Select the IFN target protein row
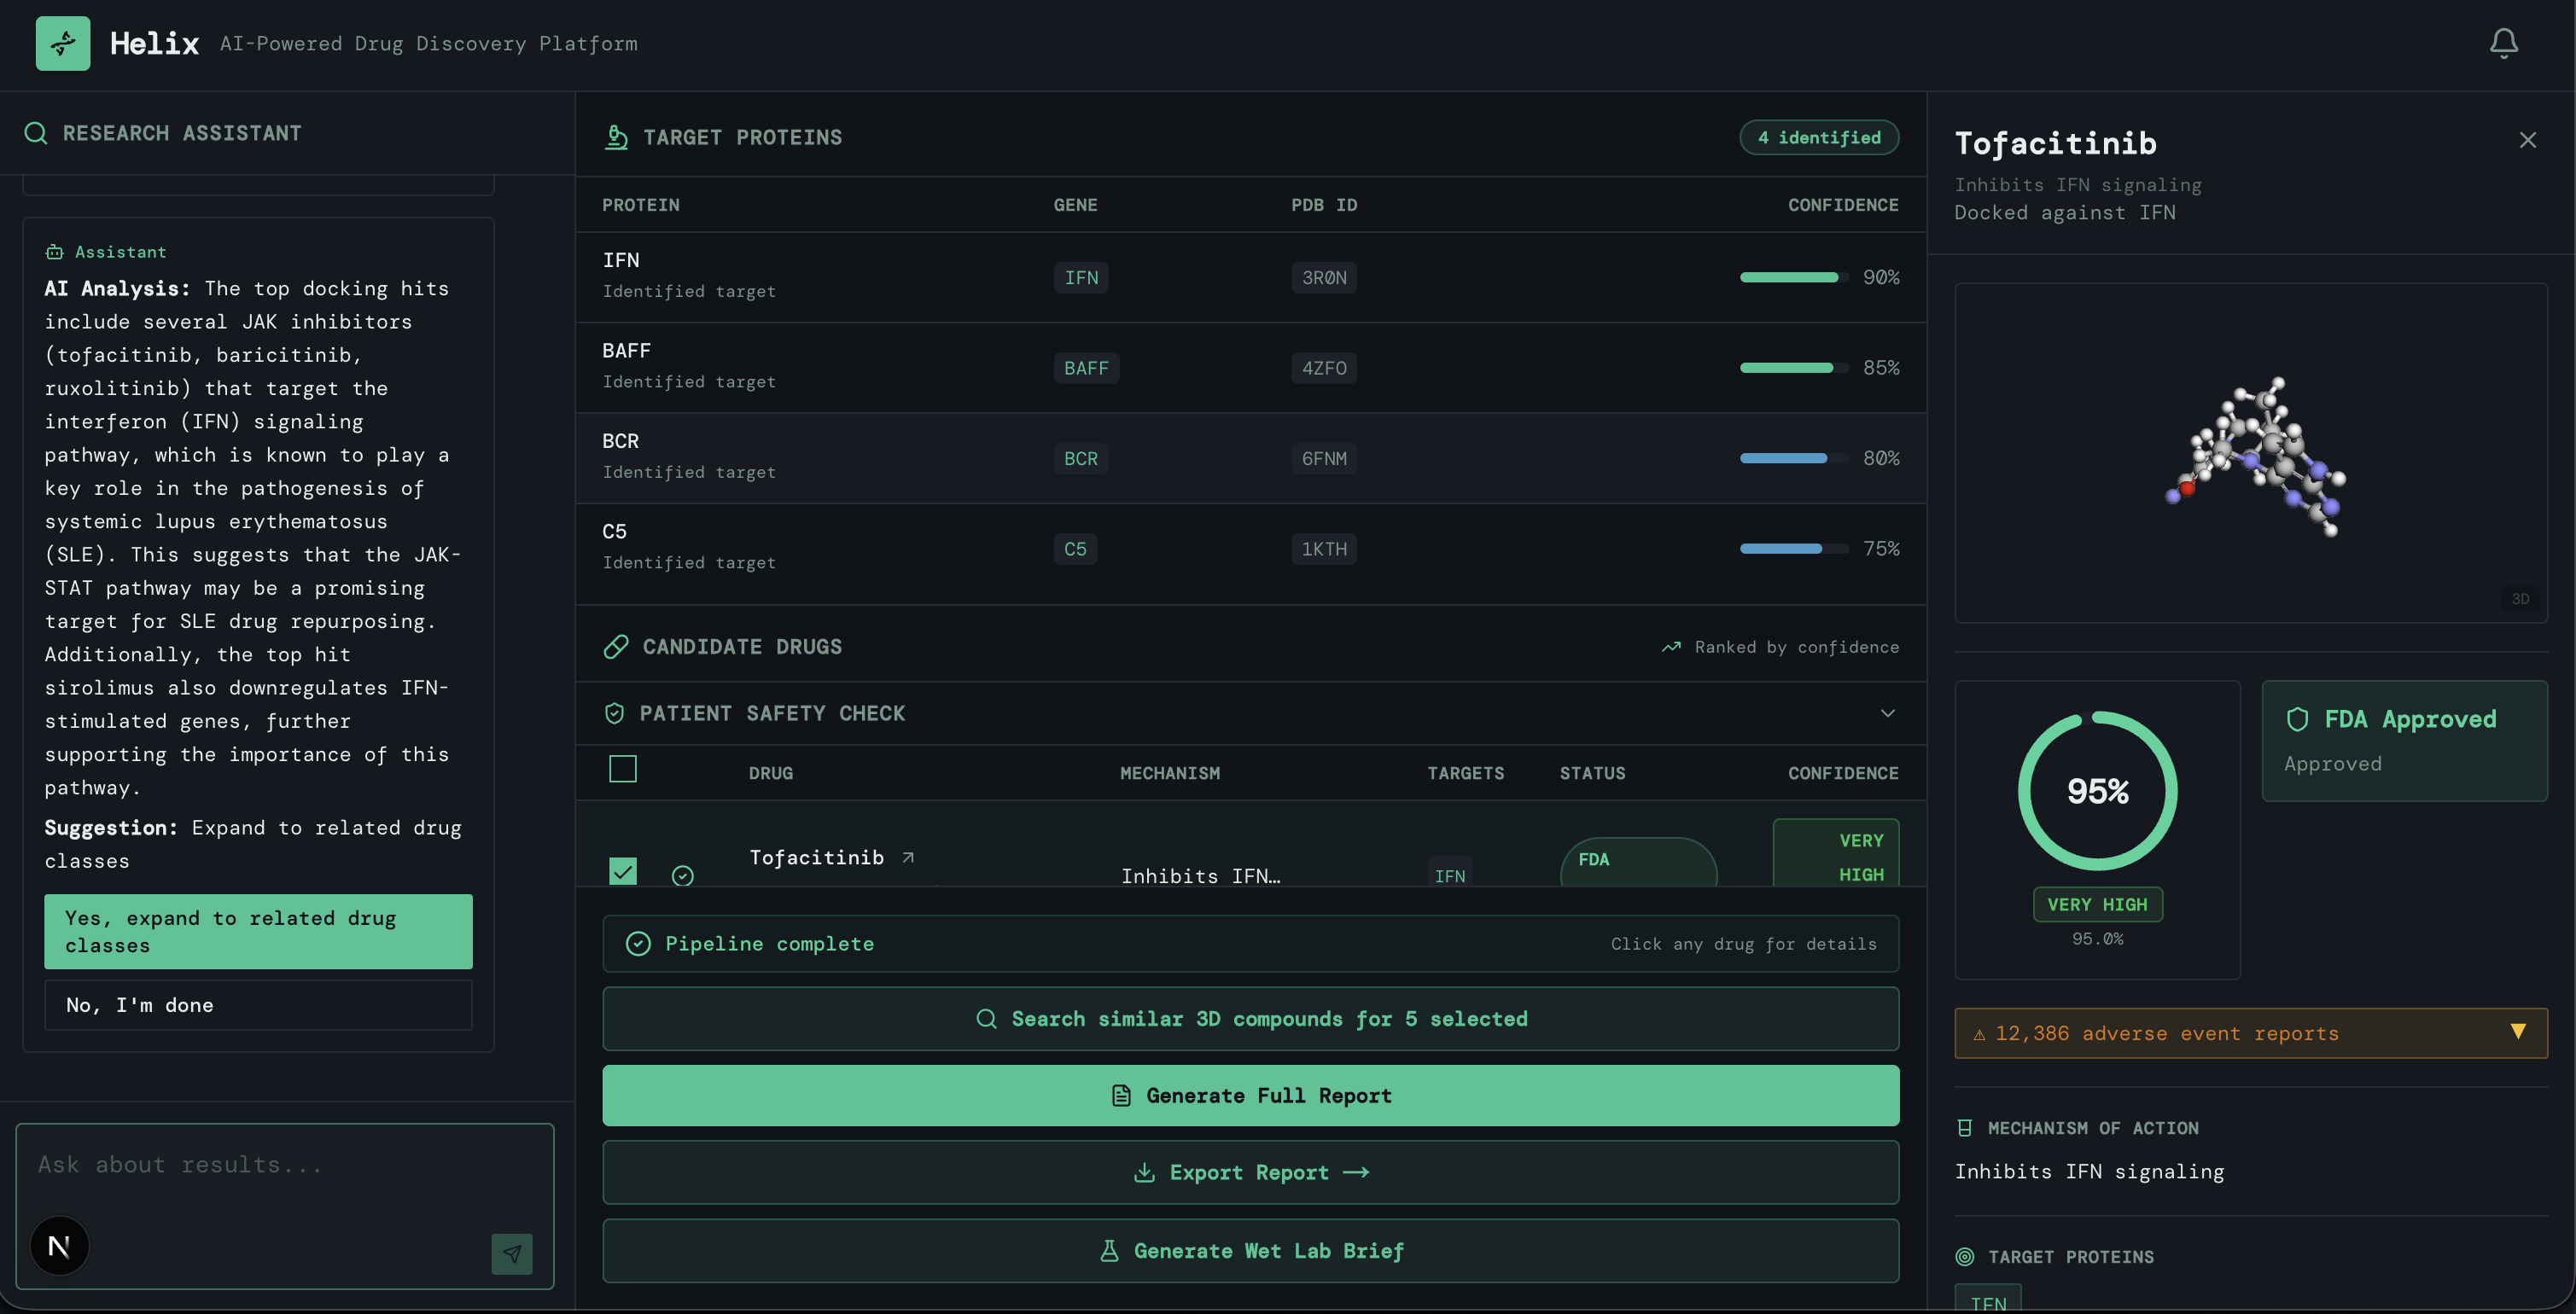Viewport: 2576px width, 1314px height. 1250,277
